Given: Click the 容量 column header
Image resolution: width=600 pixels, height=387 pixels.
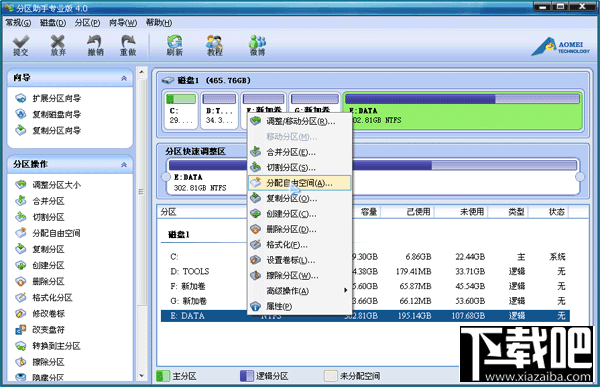Looking at the screenshot, I should click(x=368, y=212).
